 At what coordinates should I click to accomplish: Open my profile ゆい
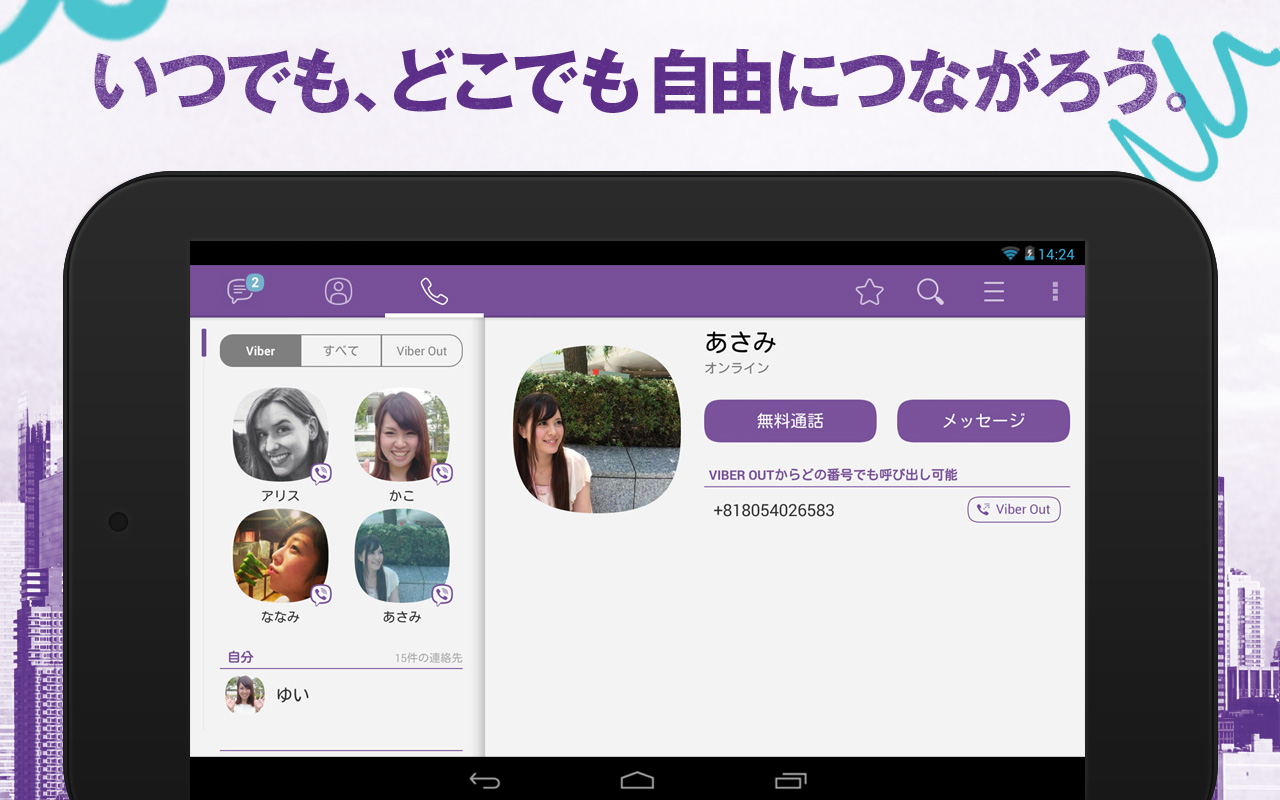pyautogui.click(x=341, y=695)
